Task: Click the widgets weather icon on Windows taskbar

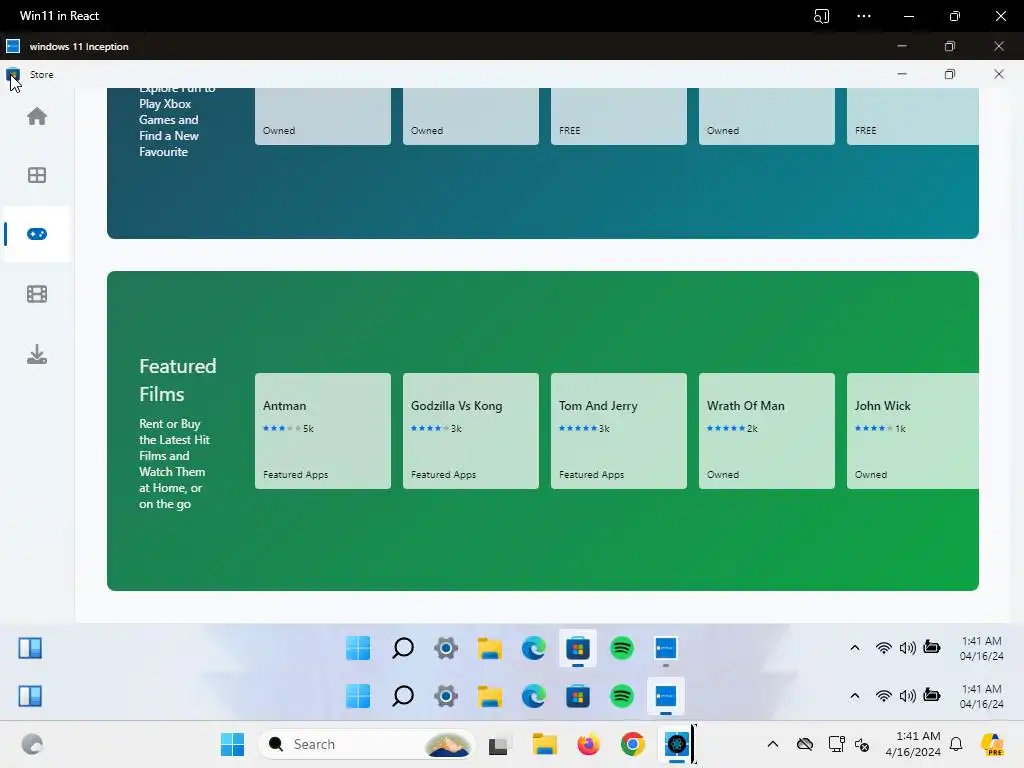Action: pos(32,744)
